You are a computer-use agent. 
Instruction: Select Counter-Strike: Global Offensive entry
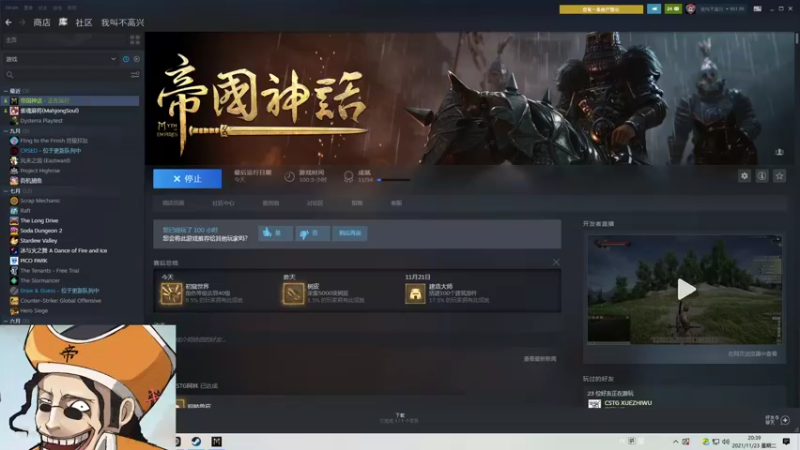(x=61, y=301)
